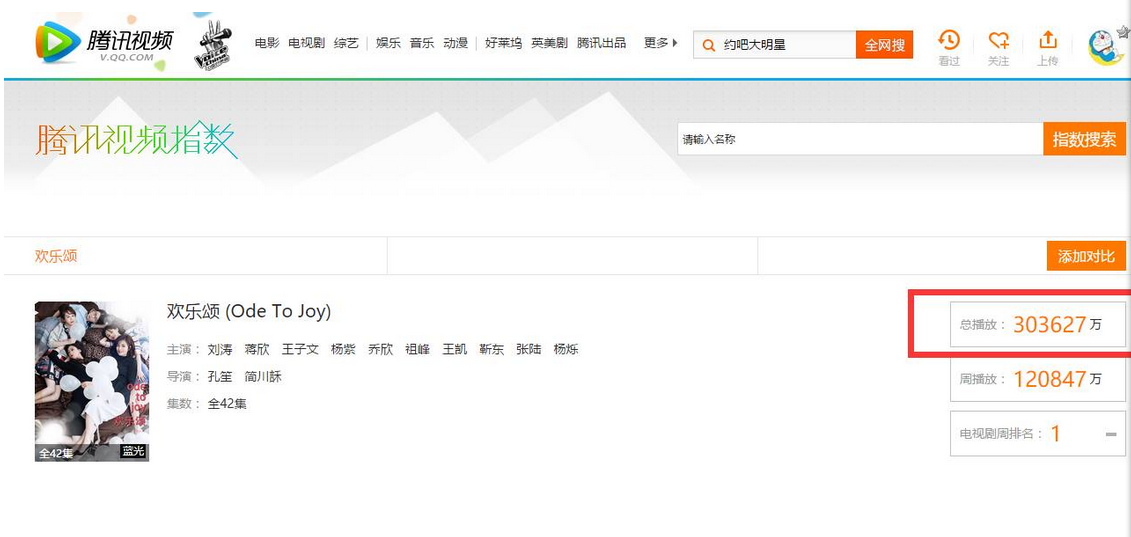The height and width of the screenshot is (537, 1131).
Task: Open 好莱坞 category
Action: pyautogui.click(x=503, y=43)
